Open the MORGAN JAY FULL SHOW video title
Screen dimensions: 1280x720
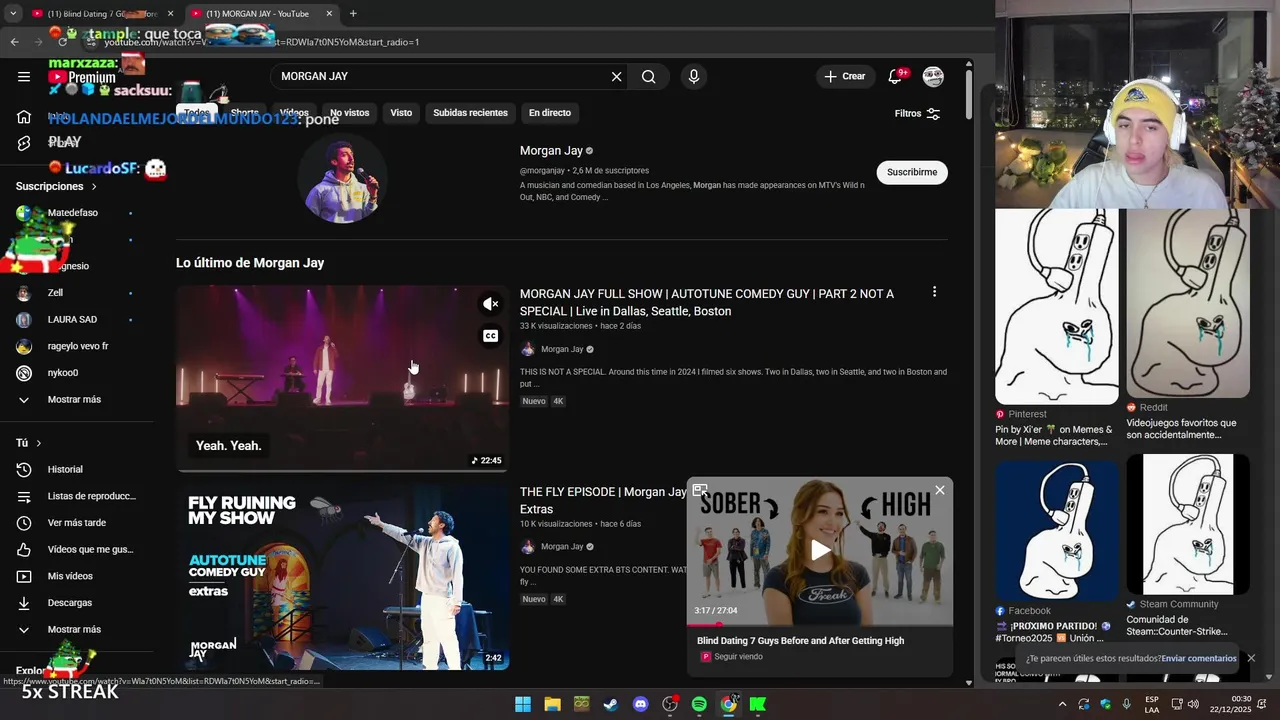[x=707, y=302]
